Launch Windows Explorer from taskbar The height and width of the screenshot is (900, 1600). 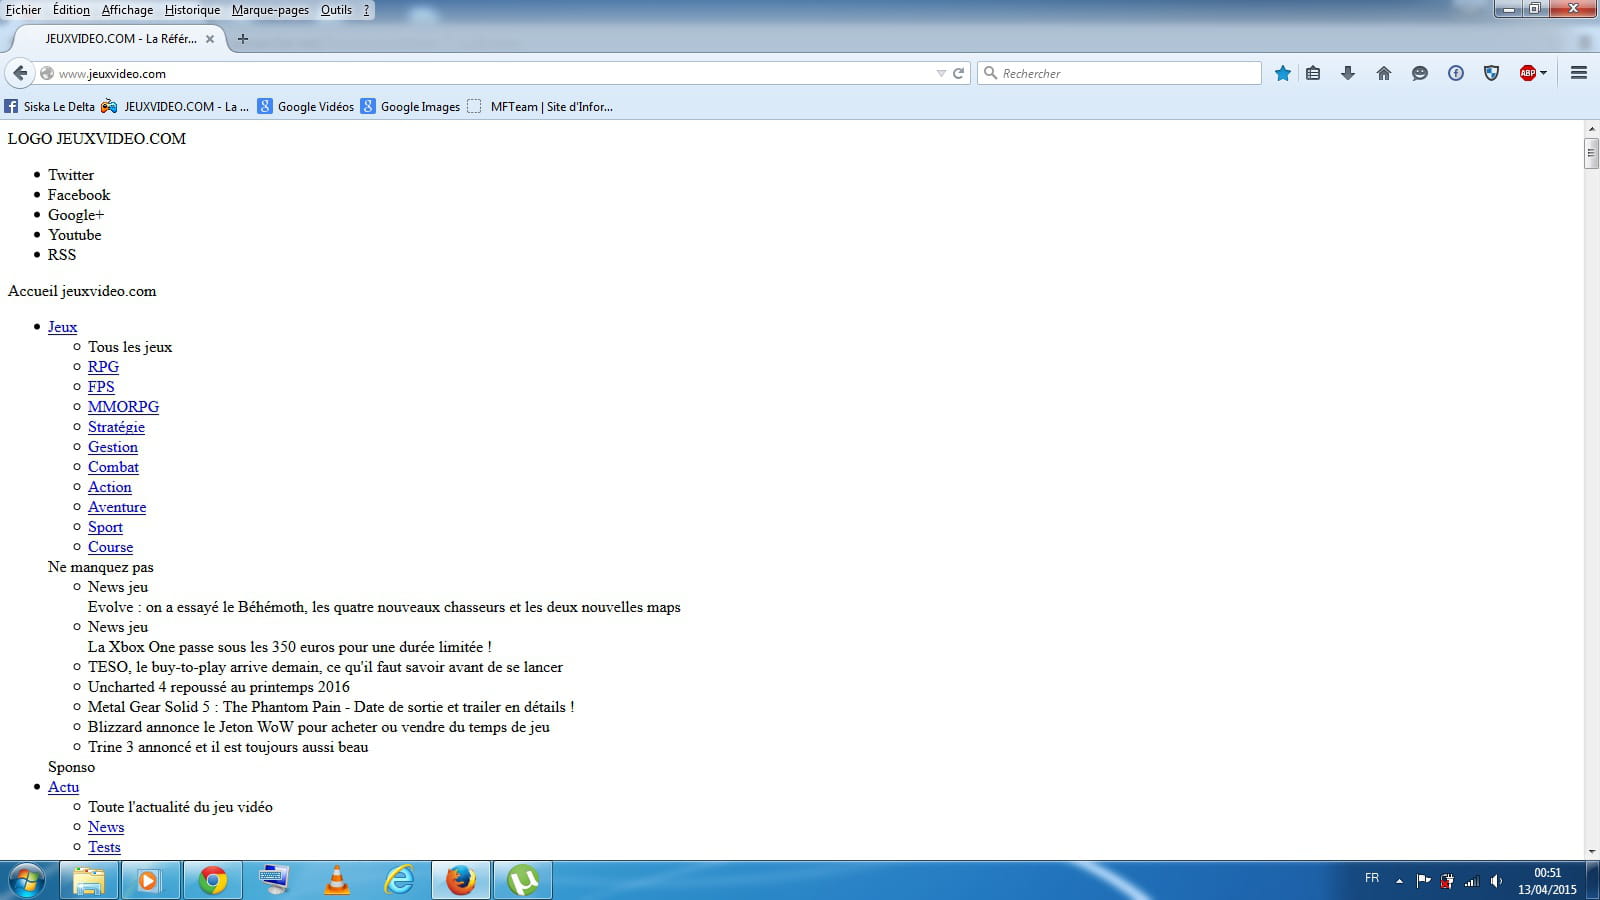pos(89,881)
